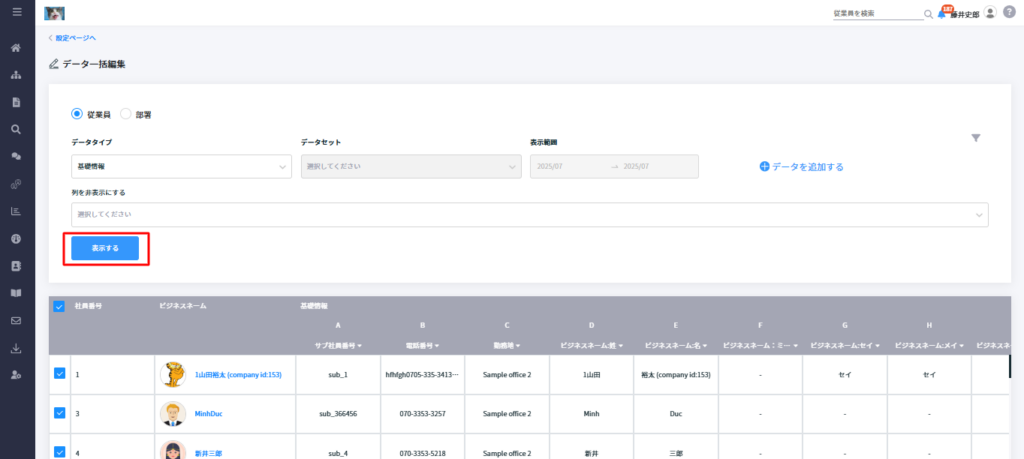The width and height of the screenshot is (1024, 459).
Task: Expand the サブ社員番号 column header arrow
Action: point(359,345)
